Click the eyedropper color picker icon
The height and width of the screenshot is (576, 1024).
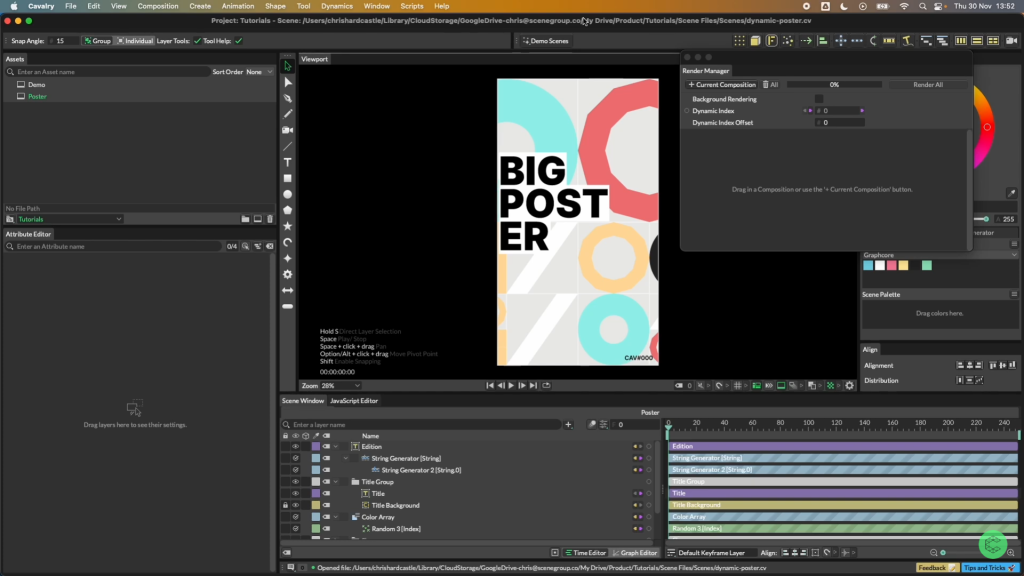1011,193
